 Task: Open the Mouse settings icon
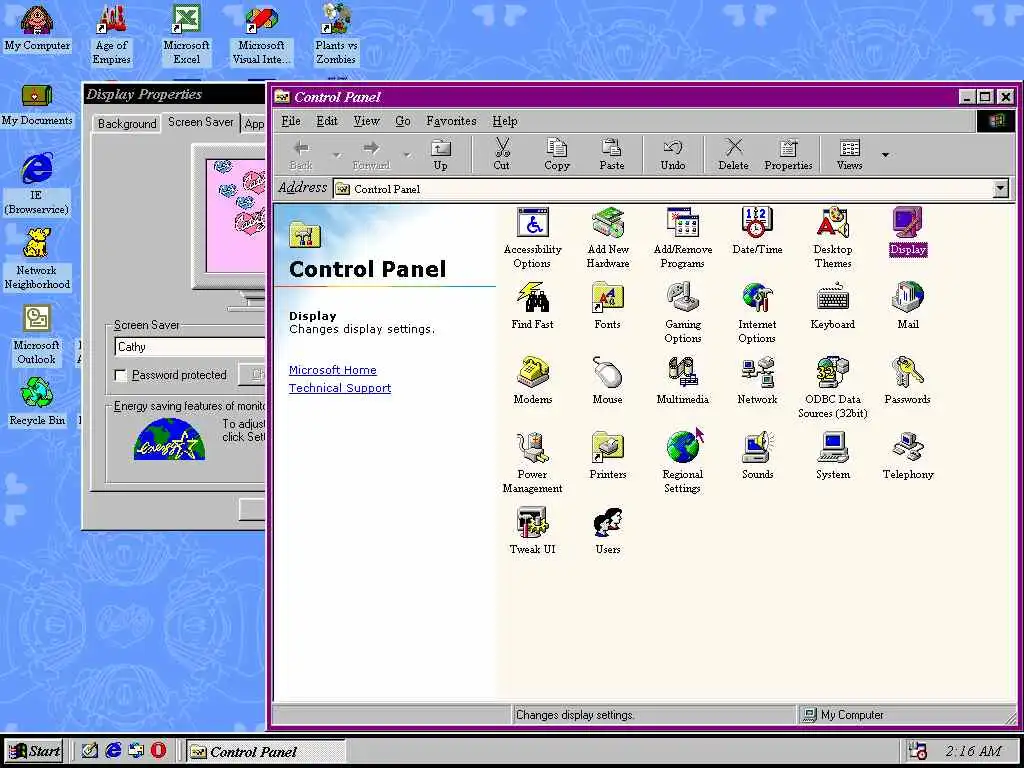tap(607, 381)
